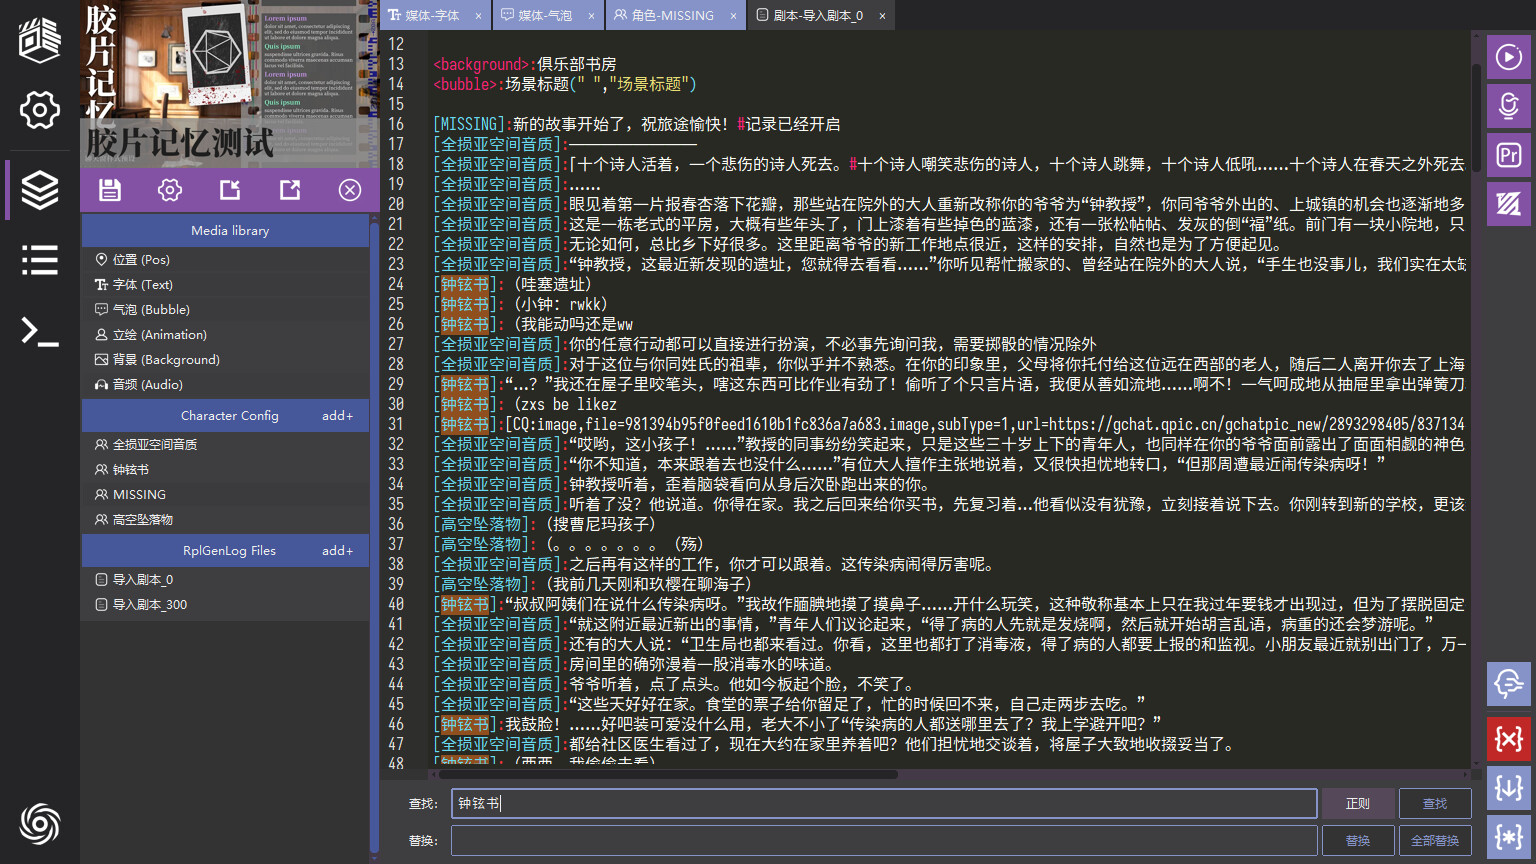
Task: Save the current project file
Action: (x=110, y=190)
